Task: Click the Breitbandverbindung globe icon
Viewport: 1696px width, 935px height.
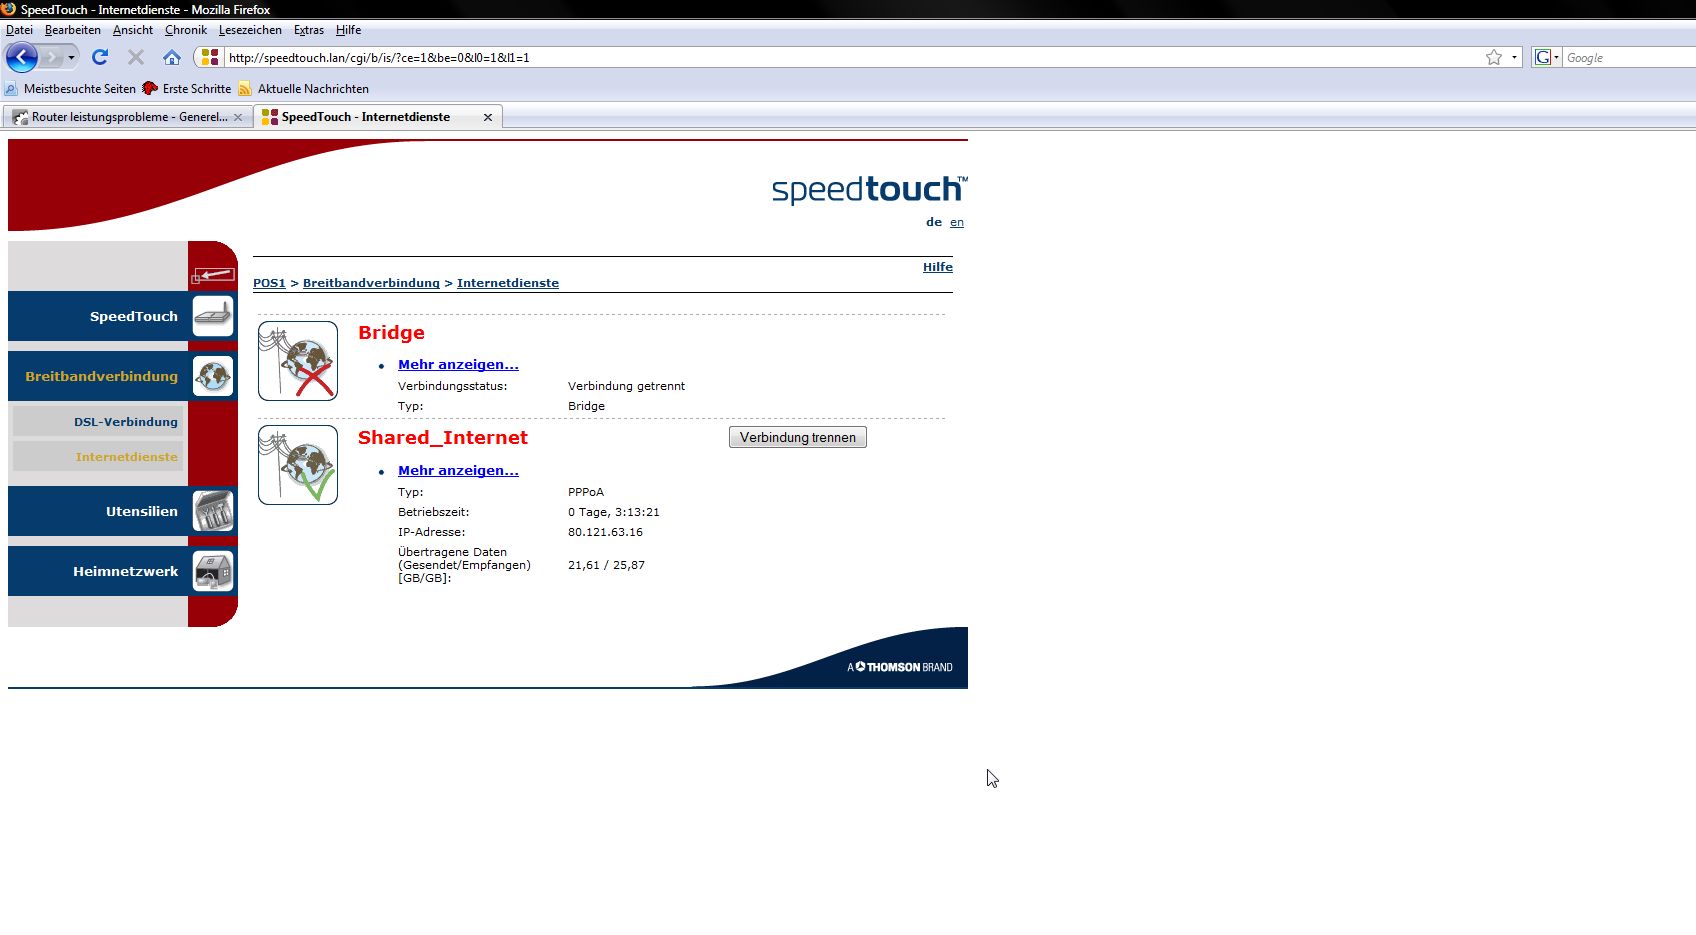Action: point(213,376)
